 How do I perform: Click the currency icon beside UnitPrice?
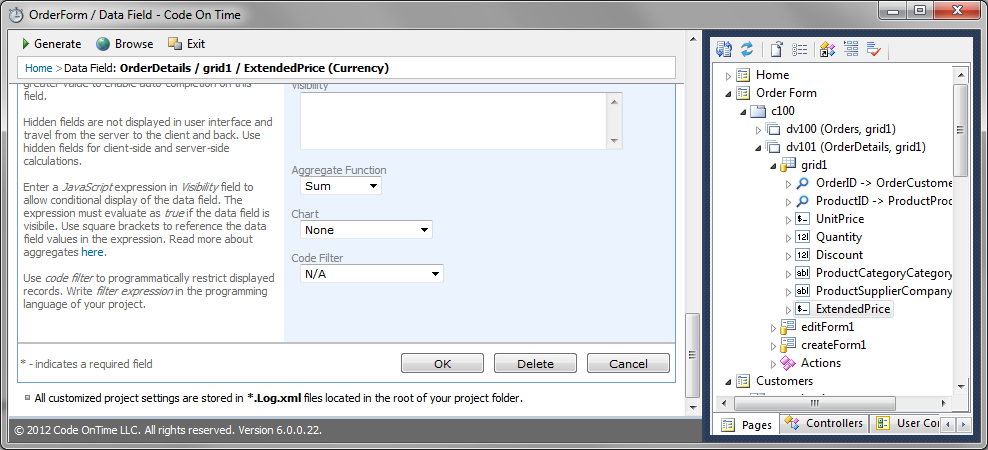point(802,219)
